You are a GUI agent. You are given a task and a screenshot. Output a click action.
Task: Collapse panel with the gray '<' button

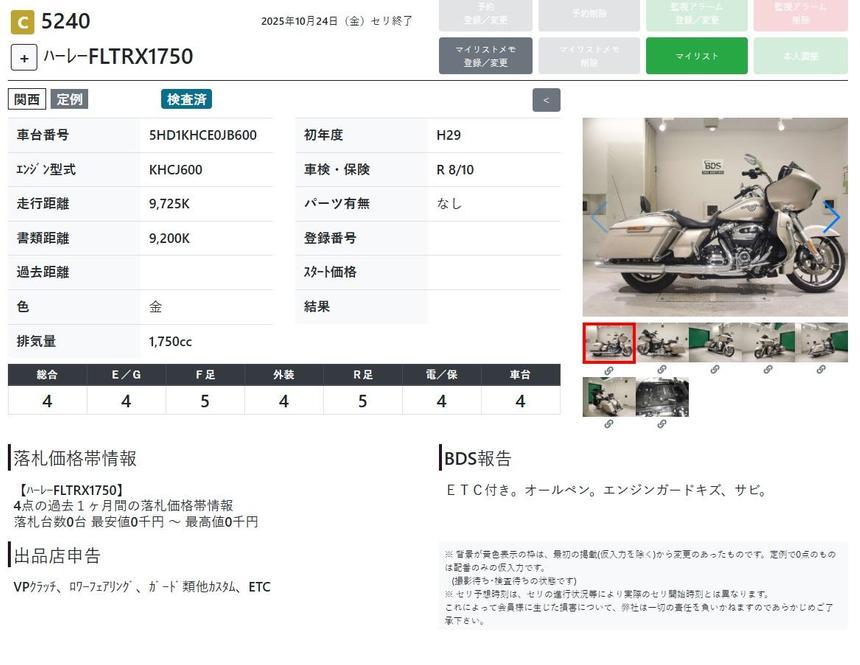[546, 100]
